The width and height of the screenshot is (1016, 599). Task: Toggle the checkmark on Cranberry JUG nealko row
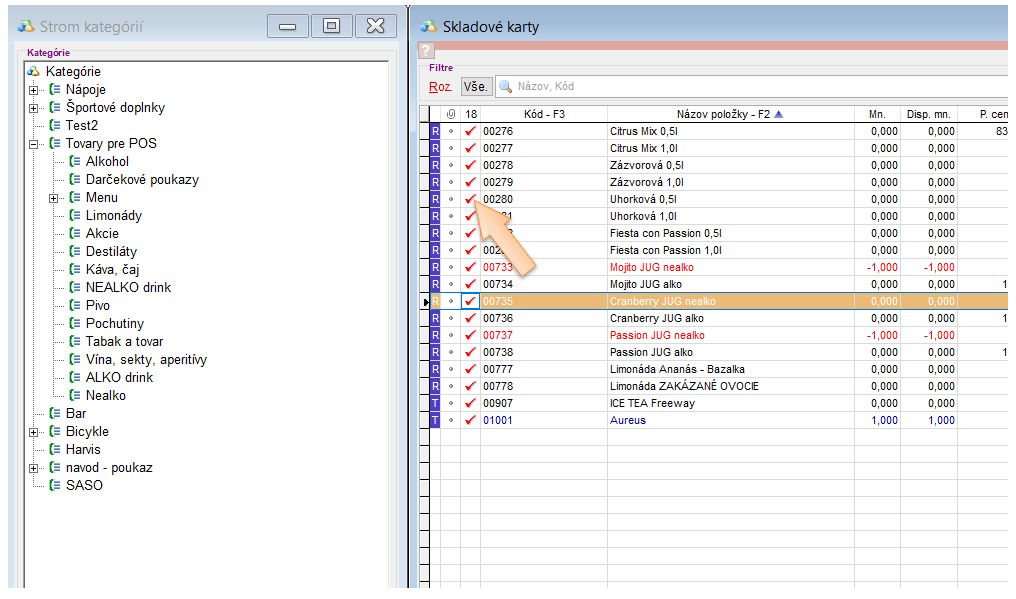(470, 301)
